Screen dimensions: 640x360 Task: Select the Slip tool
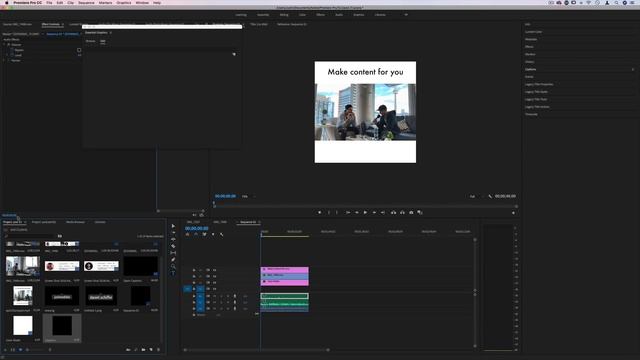173,253
